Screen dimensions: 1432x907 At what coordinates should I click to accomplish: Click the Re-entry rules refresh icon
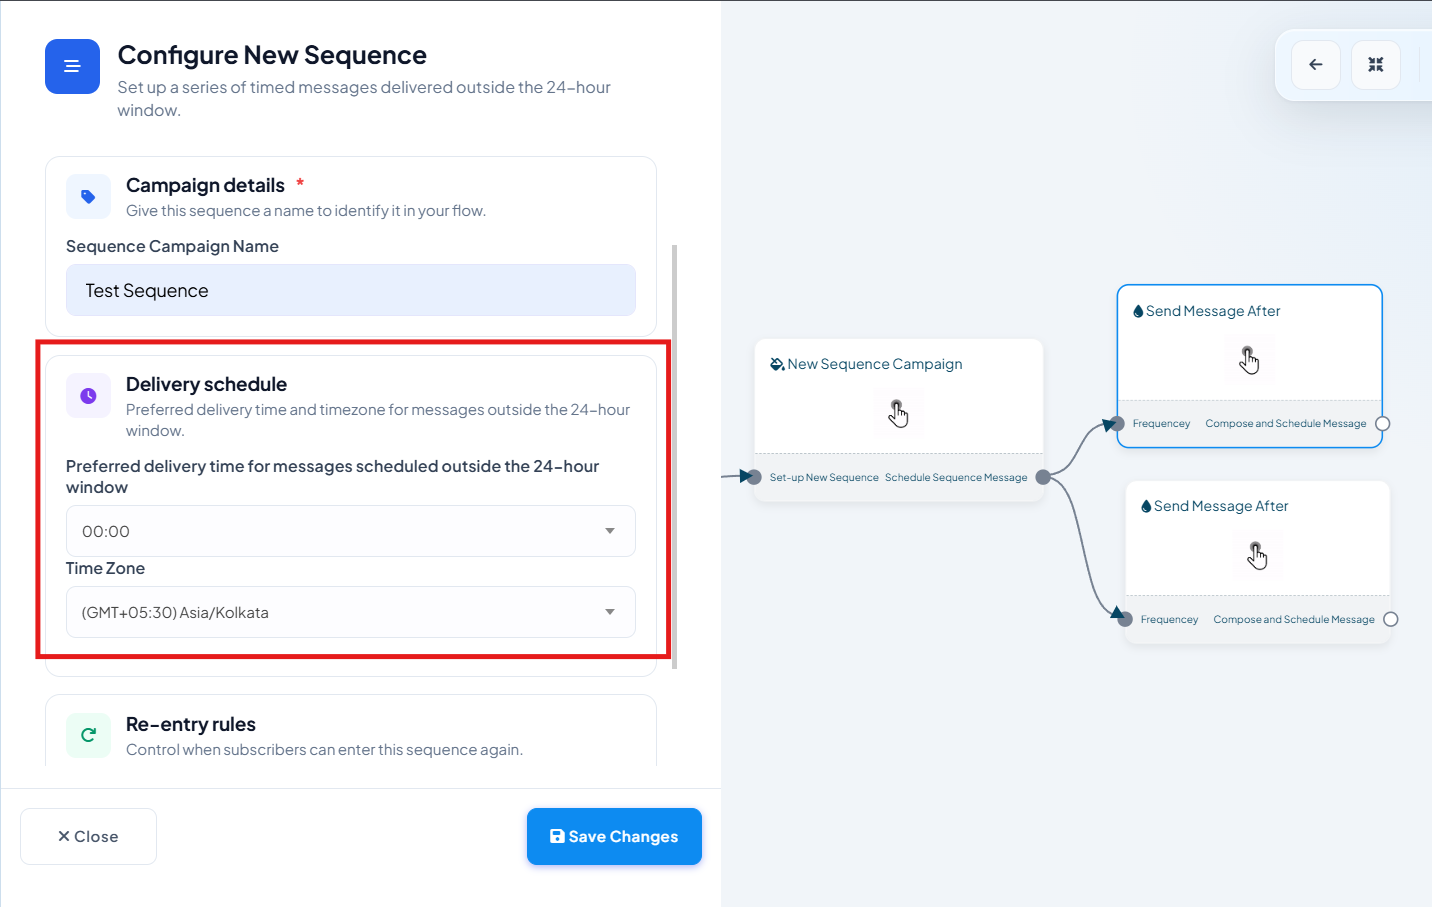tap(88, 735)
